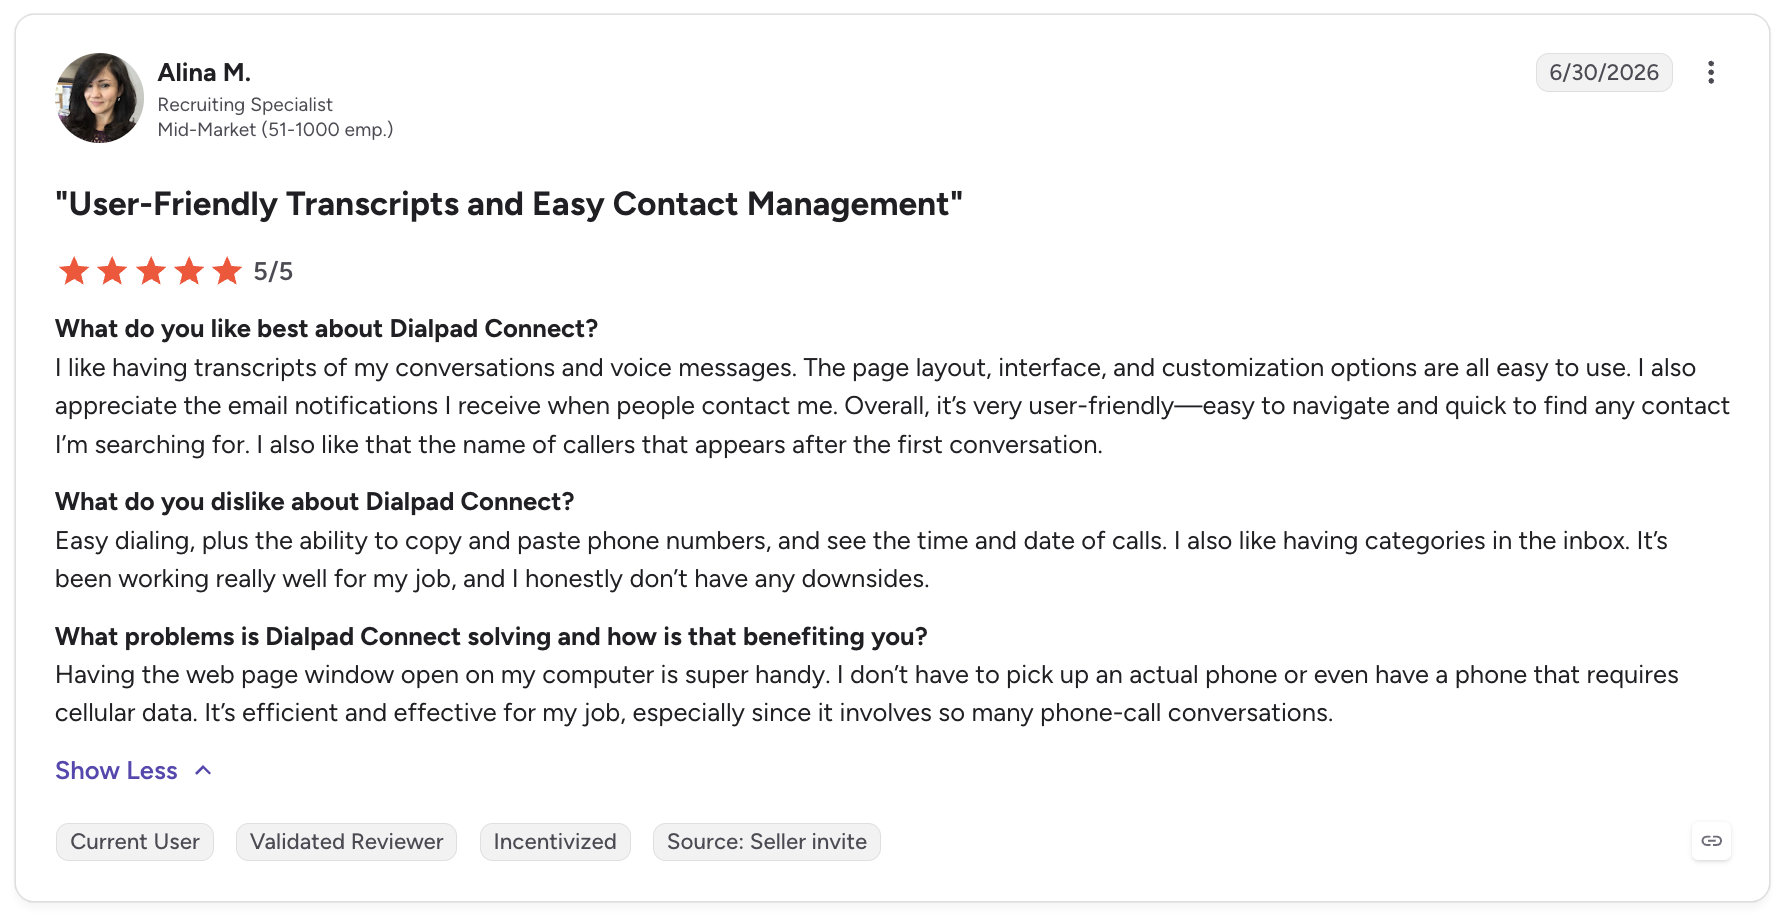The image size is (1790, 918).
Task: Click the 5/5 rating score text
Action: pos(273,272)
